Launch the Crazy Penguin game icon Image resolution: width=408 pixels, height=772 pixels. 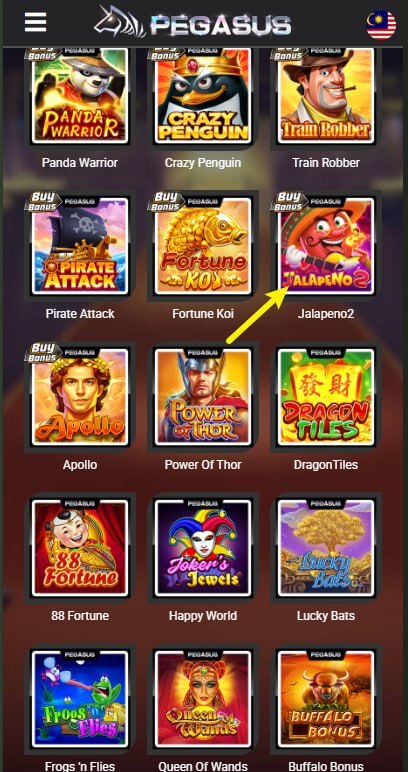tap(203, 94)
